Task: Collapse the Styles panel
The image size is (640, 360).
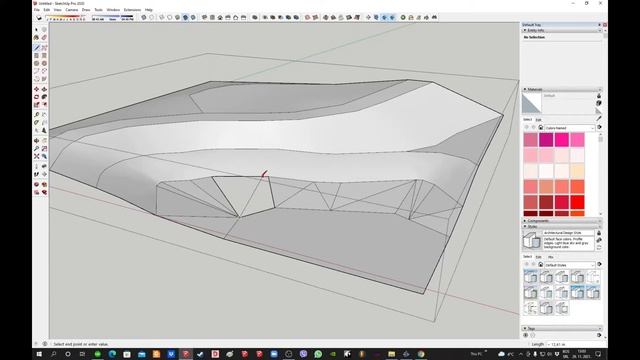Action: point(525,226)
